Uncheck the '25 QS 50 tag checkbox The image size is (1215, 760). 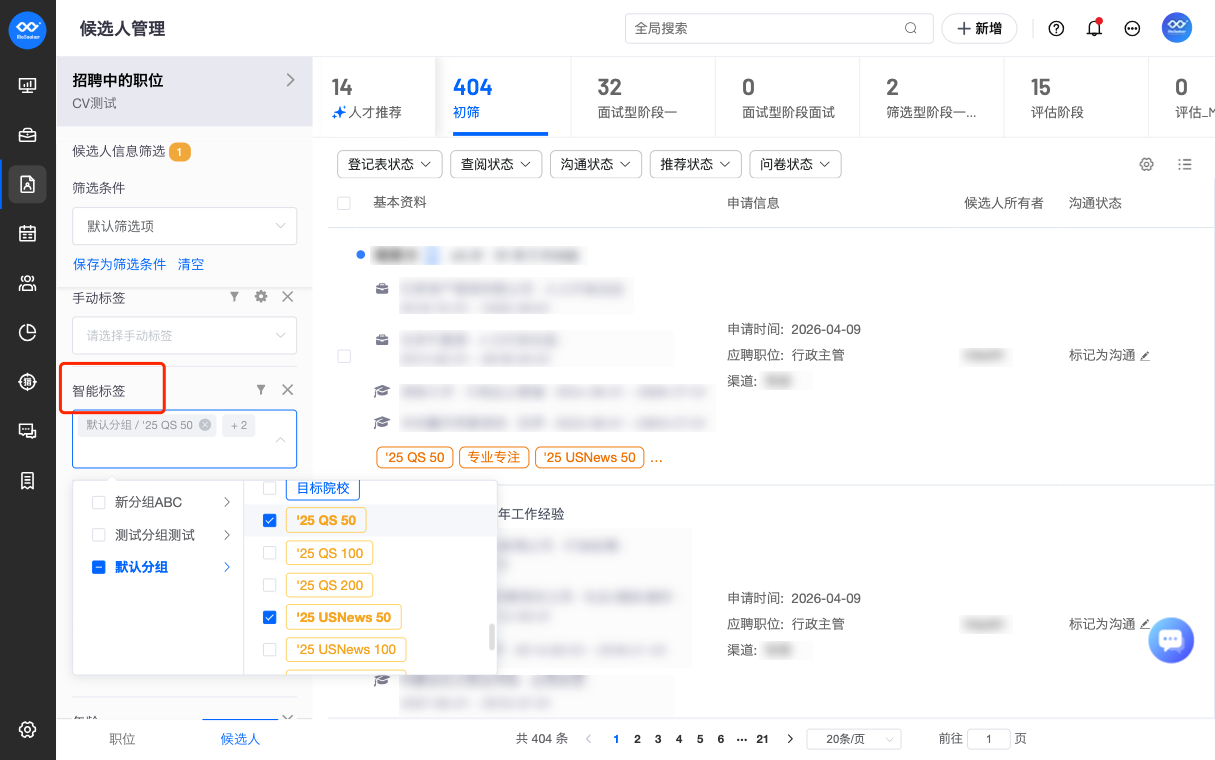pyautogui.click(x=269, y=521)
